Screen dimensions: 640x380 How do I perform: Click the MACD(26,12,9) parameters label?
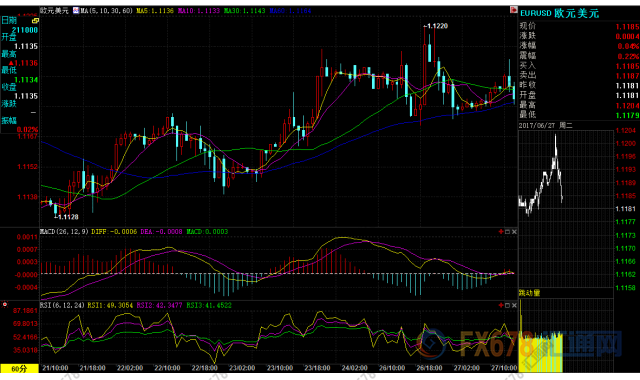[x=64, y=231]
